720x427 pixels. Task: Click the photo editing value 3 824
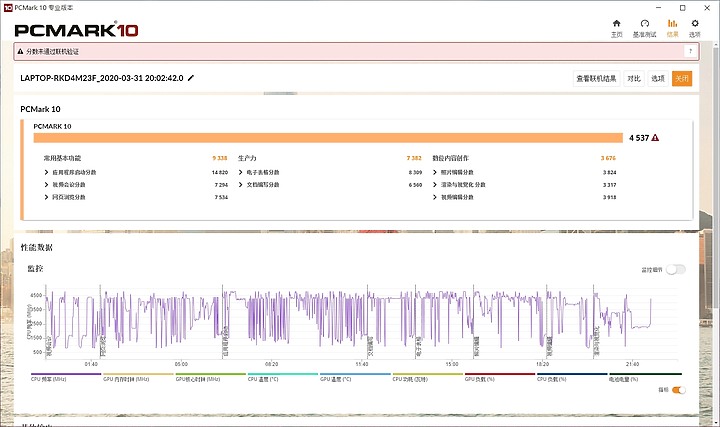tap(609, 172)
